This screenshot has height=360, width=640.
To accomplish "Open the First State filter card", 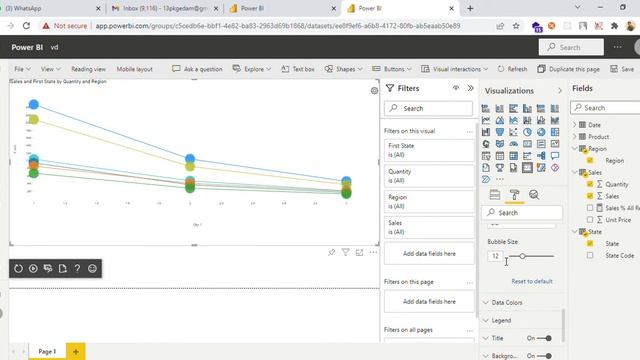I will click(429, 150).
